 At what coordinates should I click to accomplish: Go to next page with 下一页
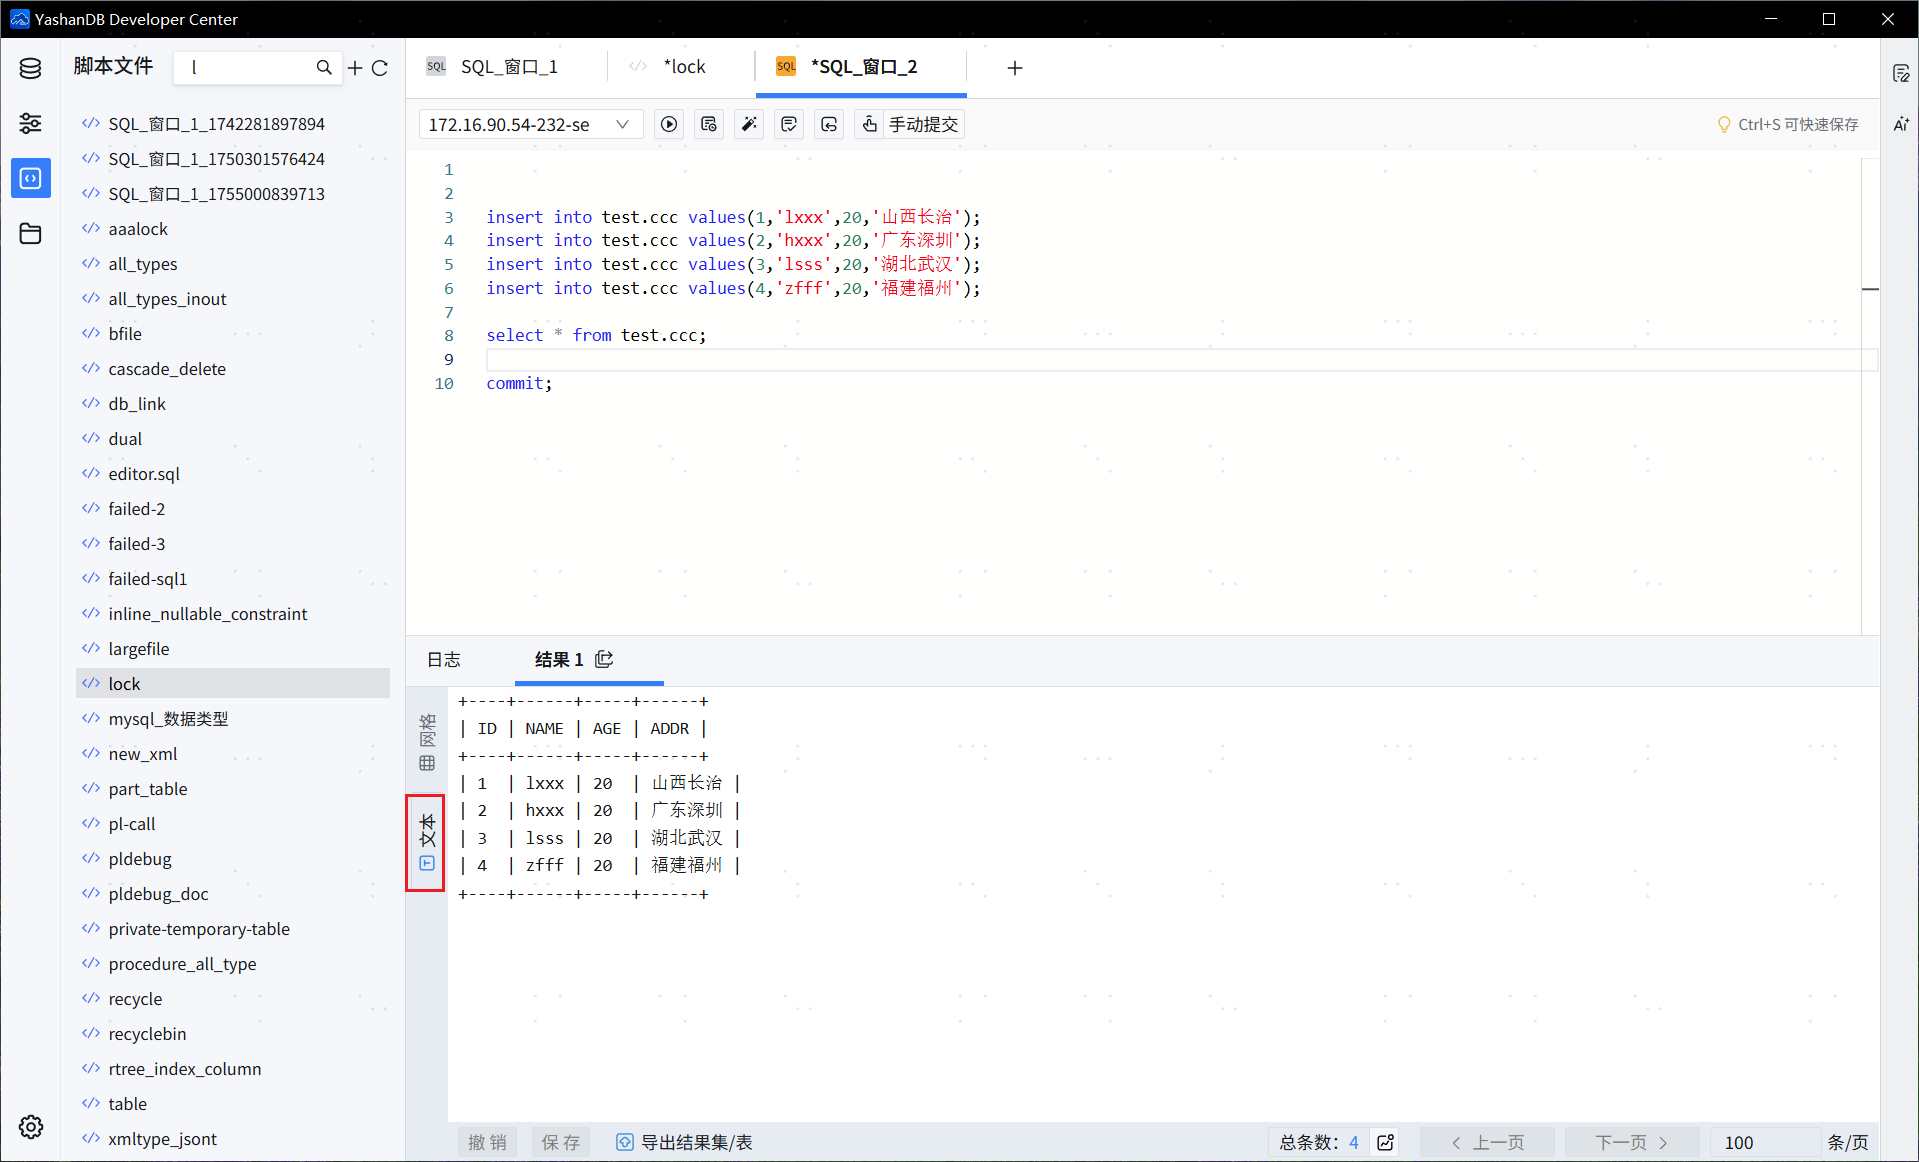[x=1631, y=1142]
